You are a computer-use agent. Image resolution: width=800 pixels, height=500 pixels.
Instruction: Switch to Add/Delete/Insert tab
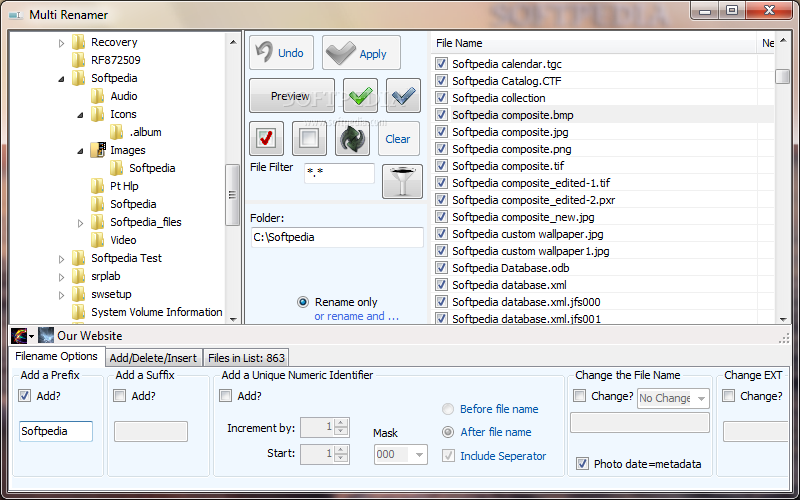(154, 358)
